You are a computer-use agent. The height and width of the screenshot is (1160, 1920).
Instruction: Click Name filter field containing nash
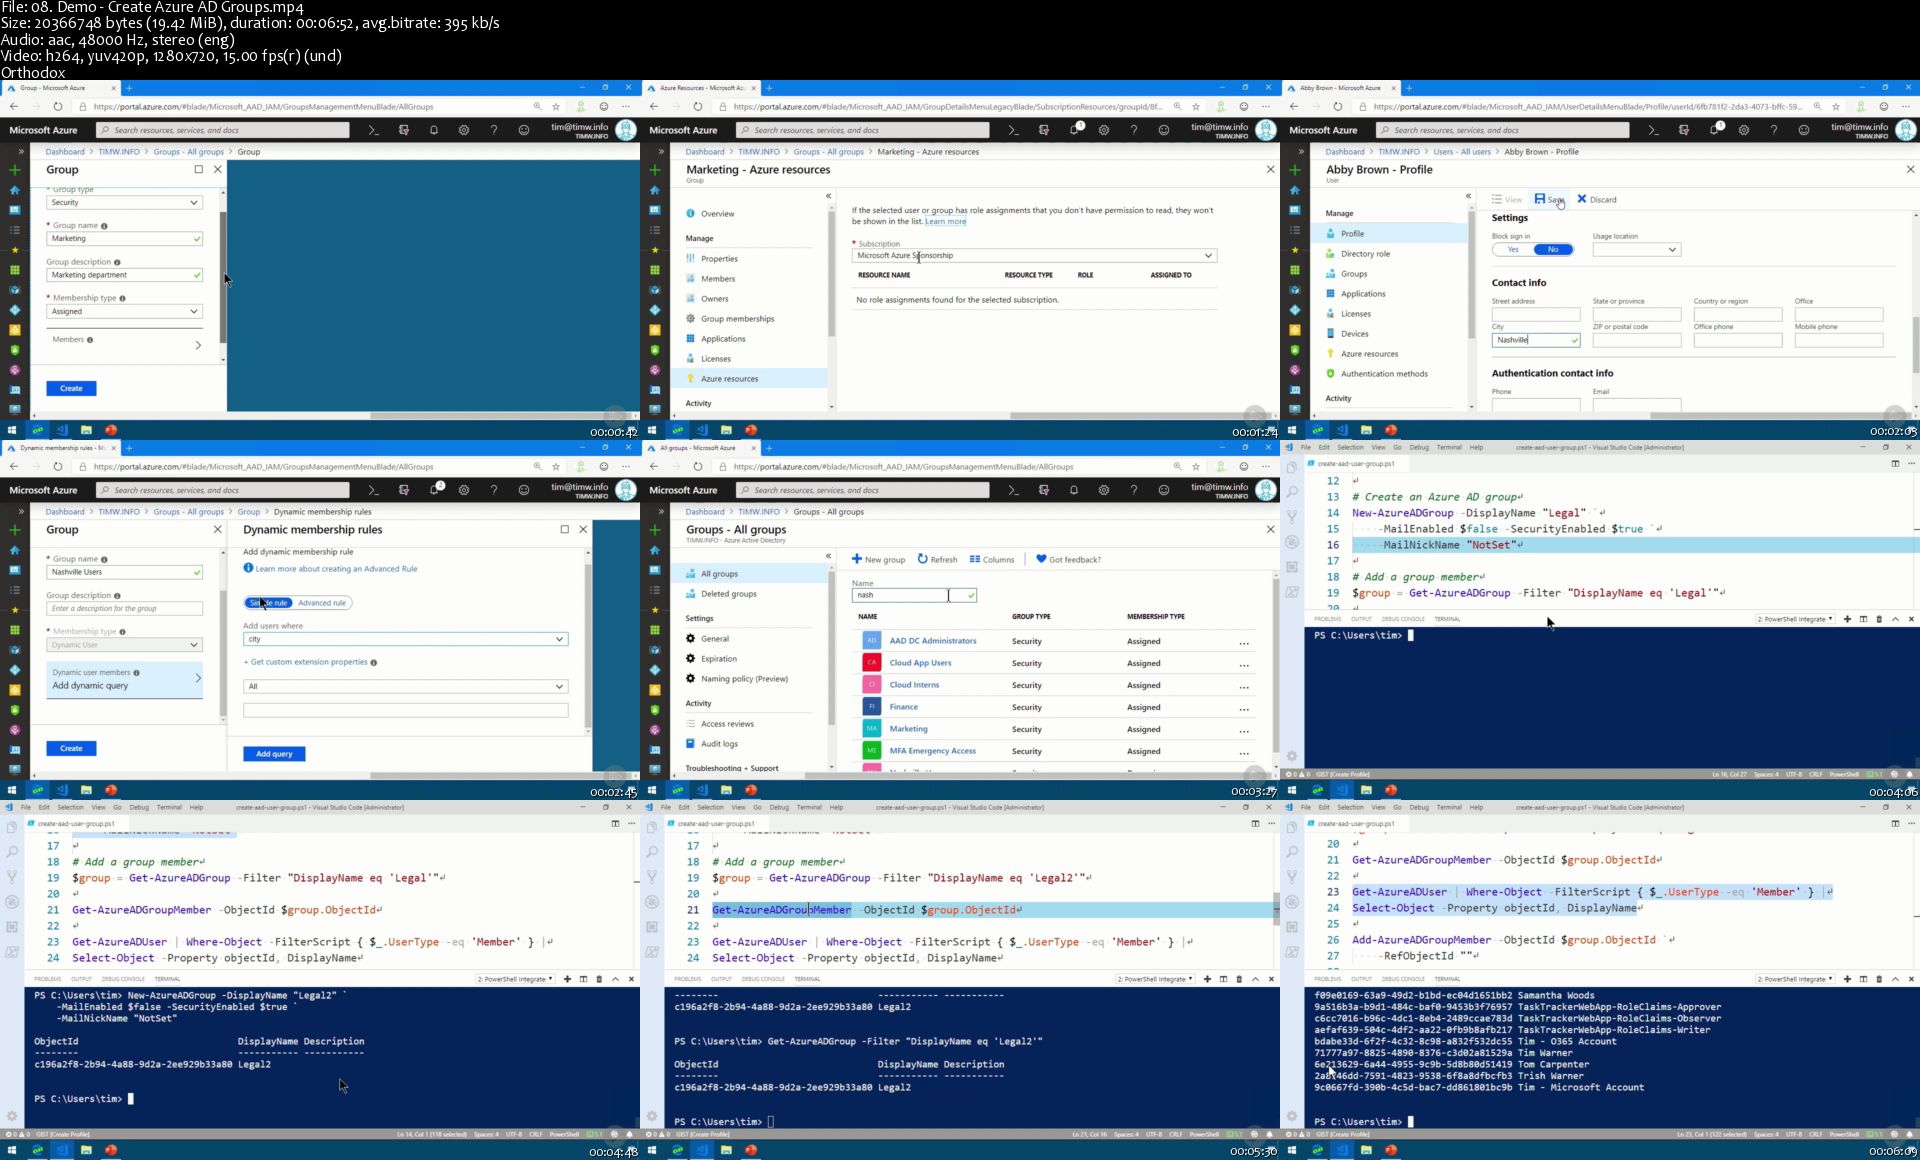pos(914,595)
